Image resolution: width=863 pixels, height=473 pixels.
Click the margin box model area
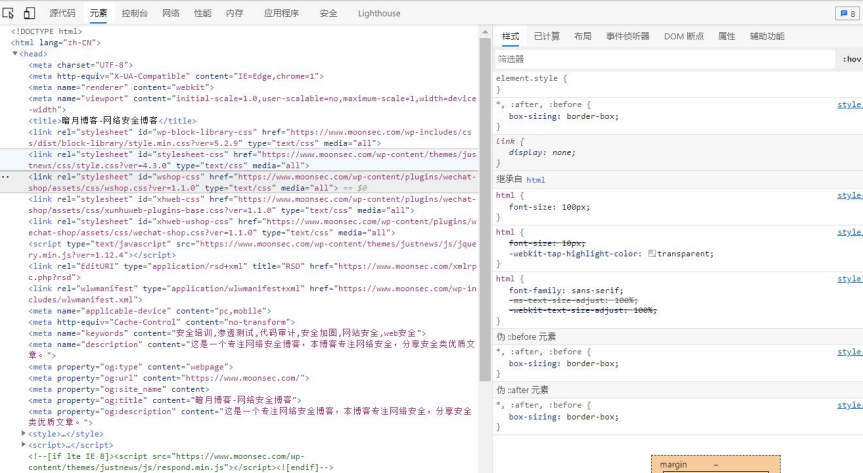[715, 464]
